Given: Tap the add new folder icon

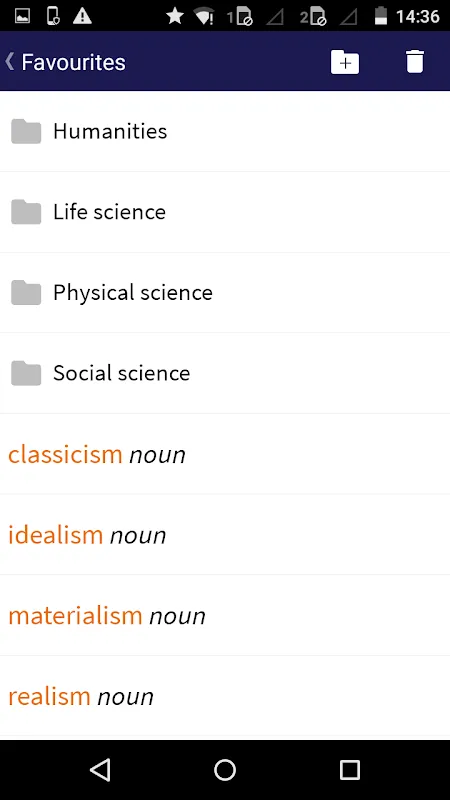Looking at the screenshot, I should coord(345,62).
